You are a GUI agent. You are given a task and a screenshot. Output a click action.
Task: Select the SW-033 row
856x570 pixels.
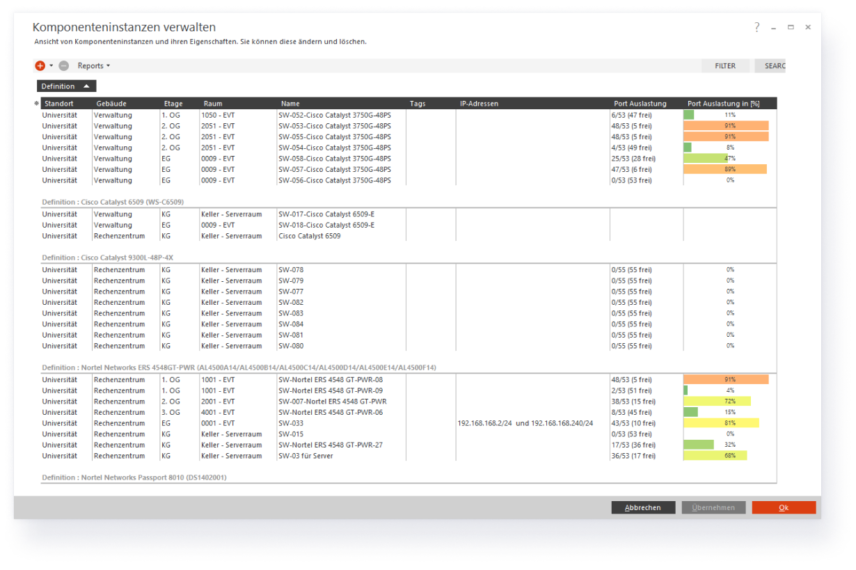point(408,423)
